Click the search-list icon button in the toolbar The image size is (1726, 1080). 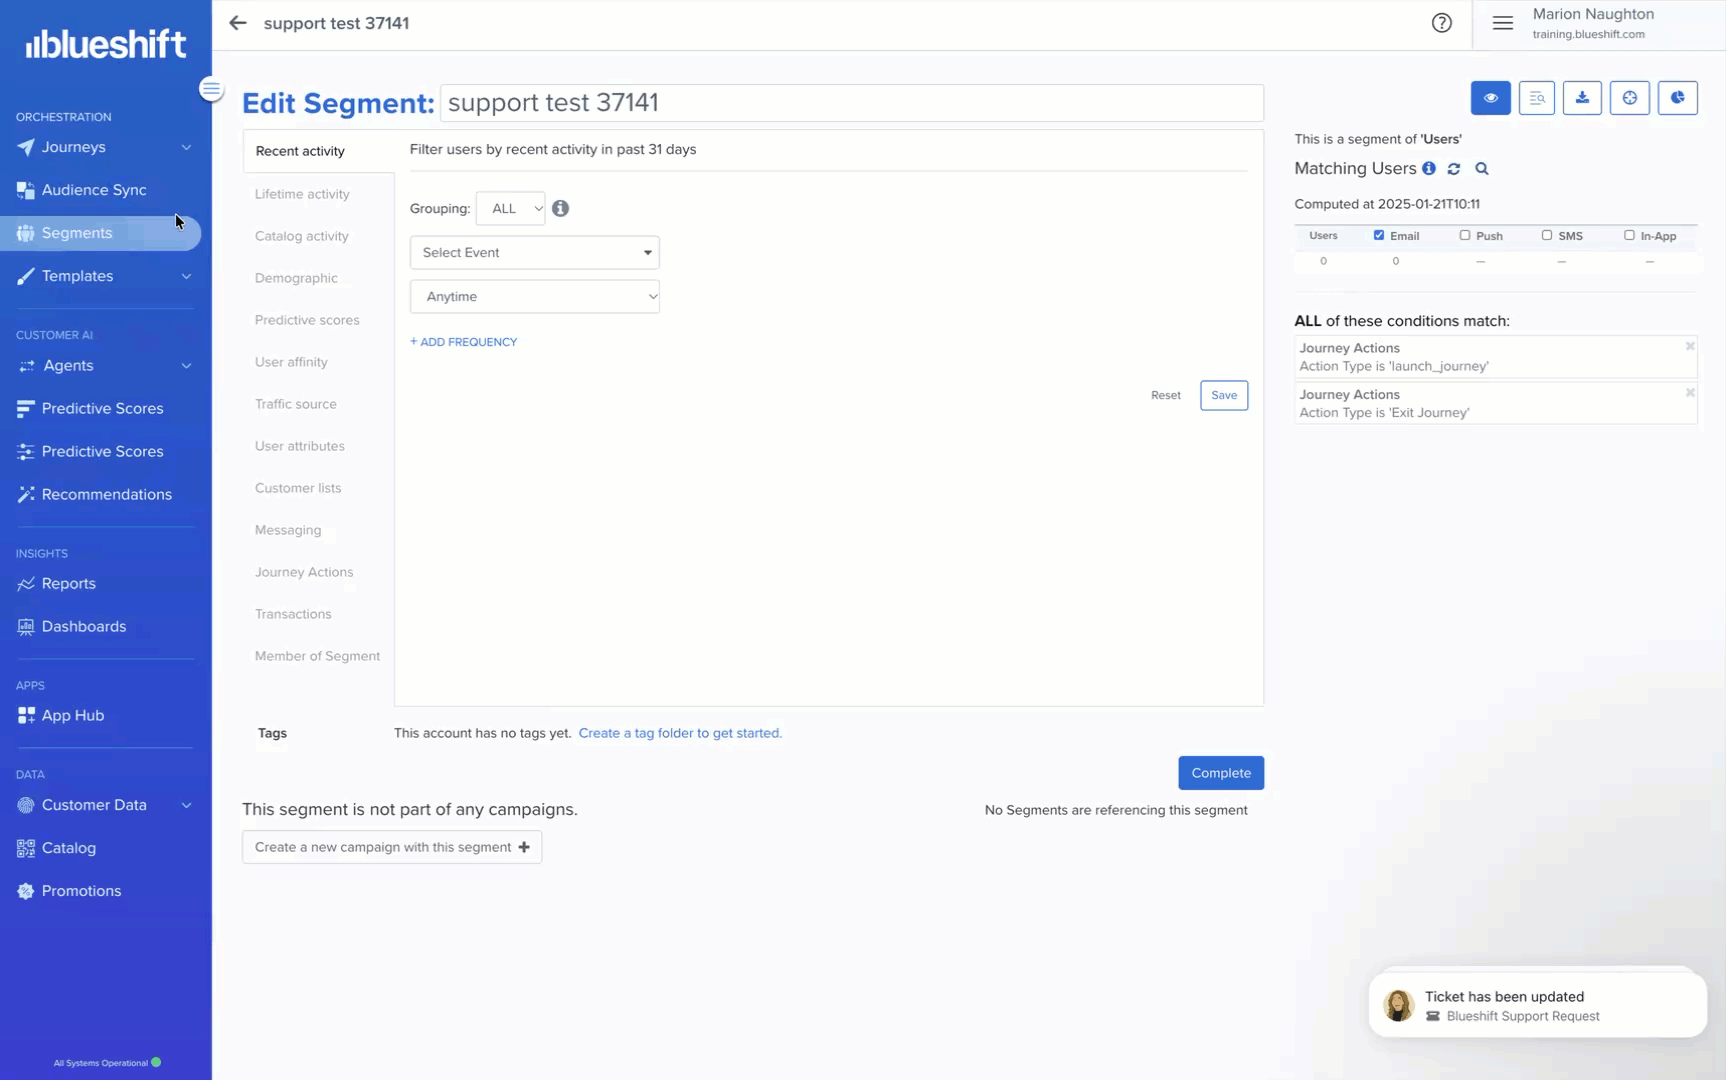[1536, 98]
